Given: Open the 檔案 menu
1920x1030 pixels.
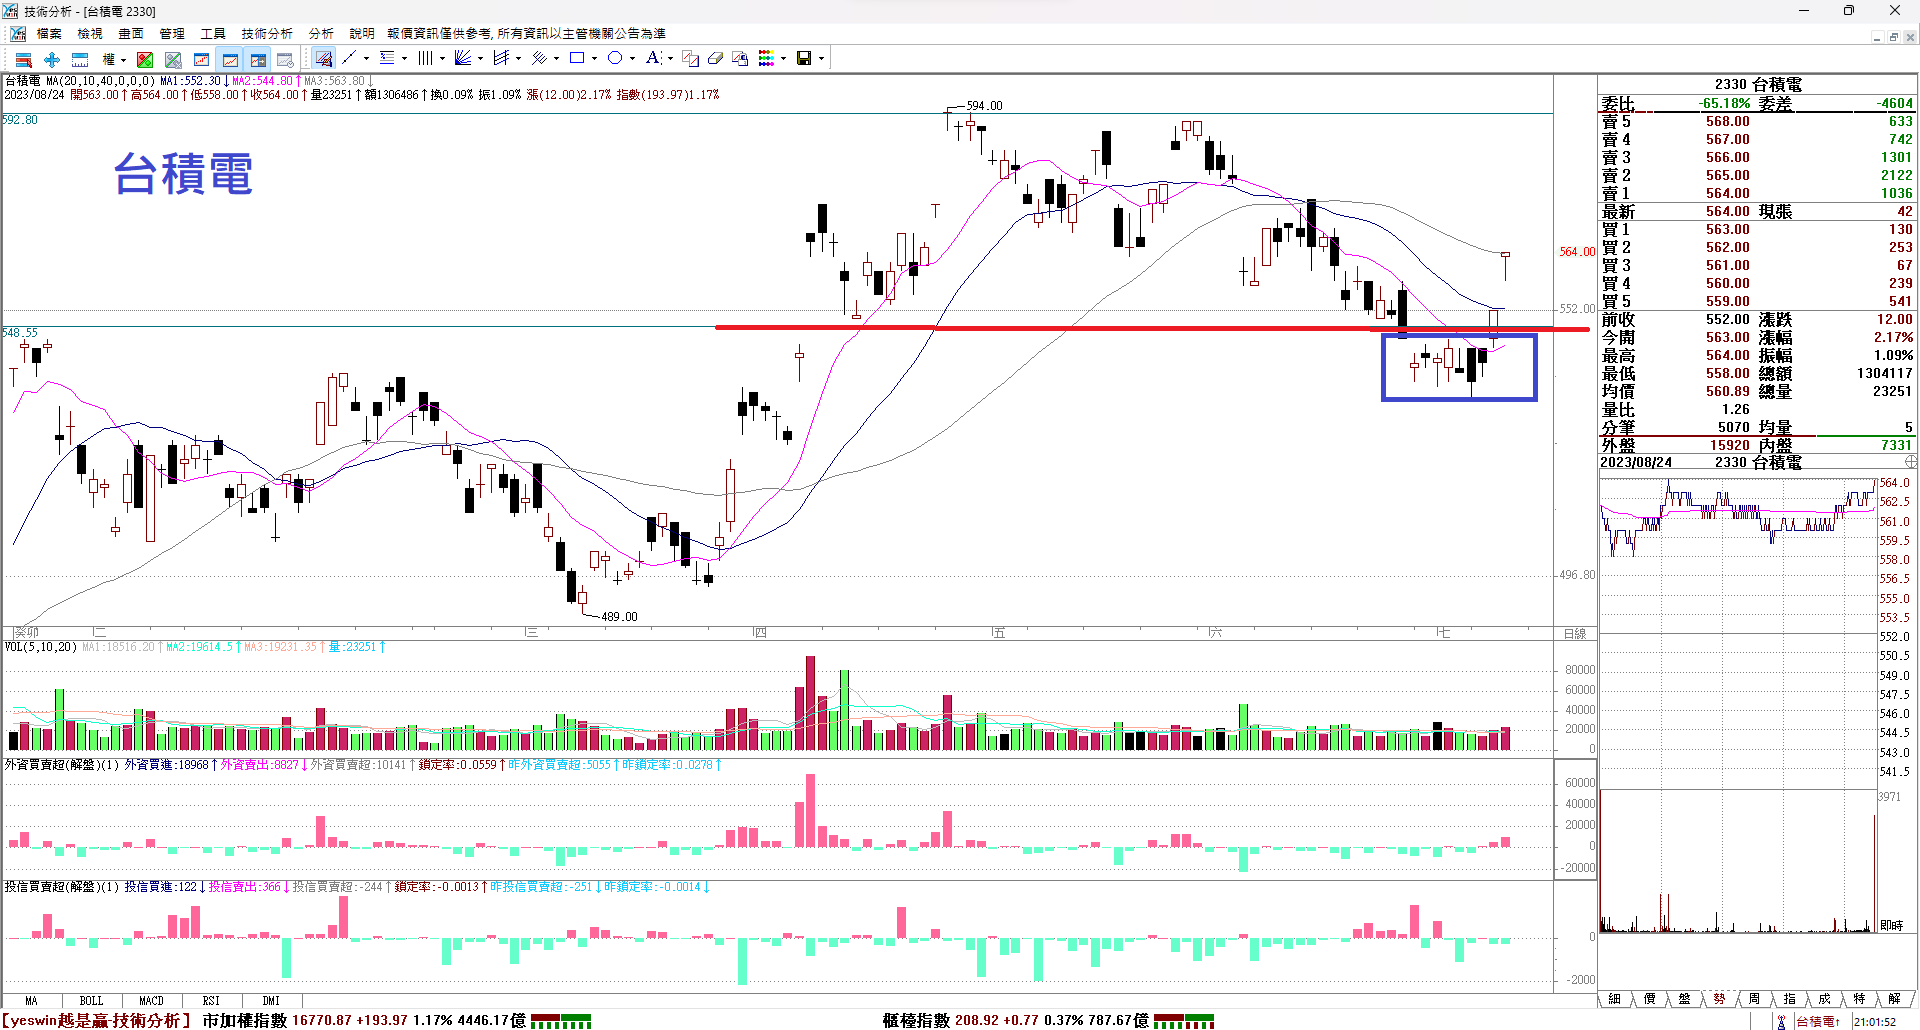Looking at the screenshot, I should coord(49,33).
